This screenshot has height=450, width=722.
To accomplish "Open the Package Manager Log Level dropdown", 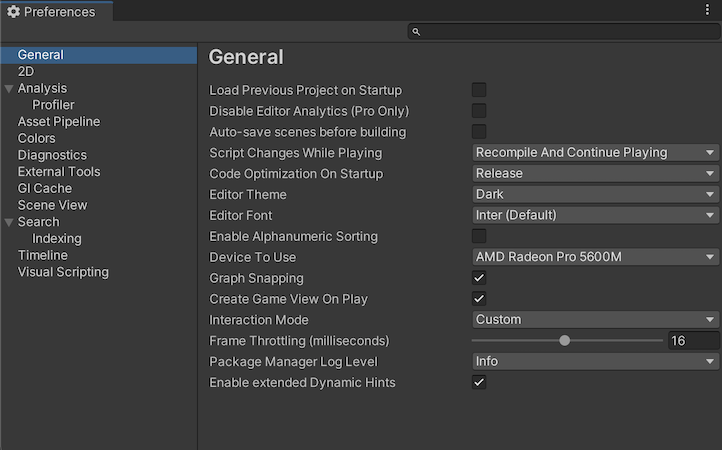I will tap(595, 362).
